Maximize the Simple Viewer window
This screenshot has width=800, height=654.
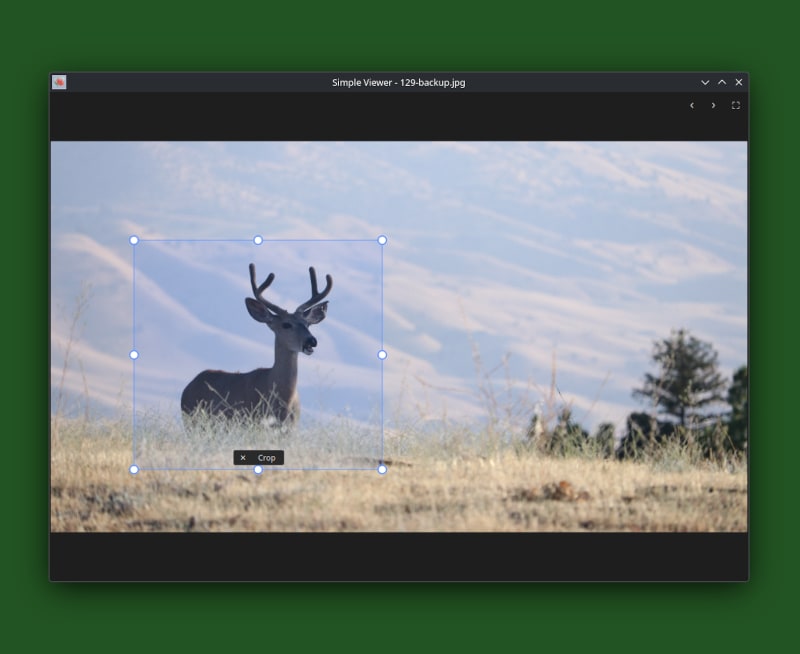tap(722, 82)
